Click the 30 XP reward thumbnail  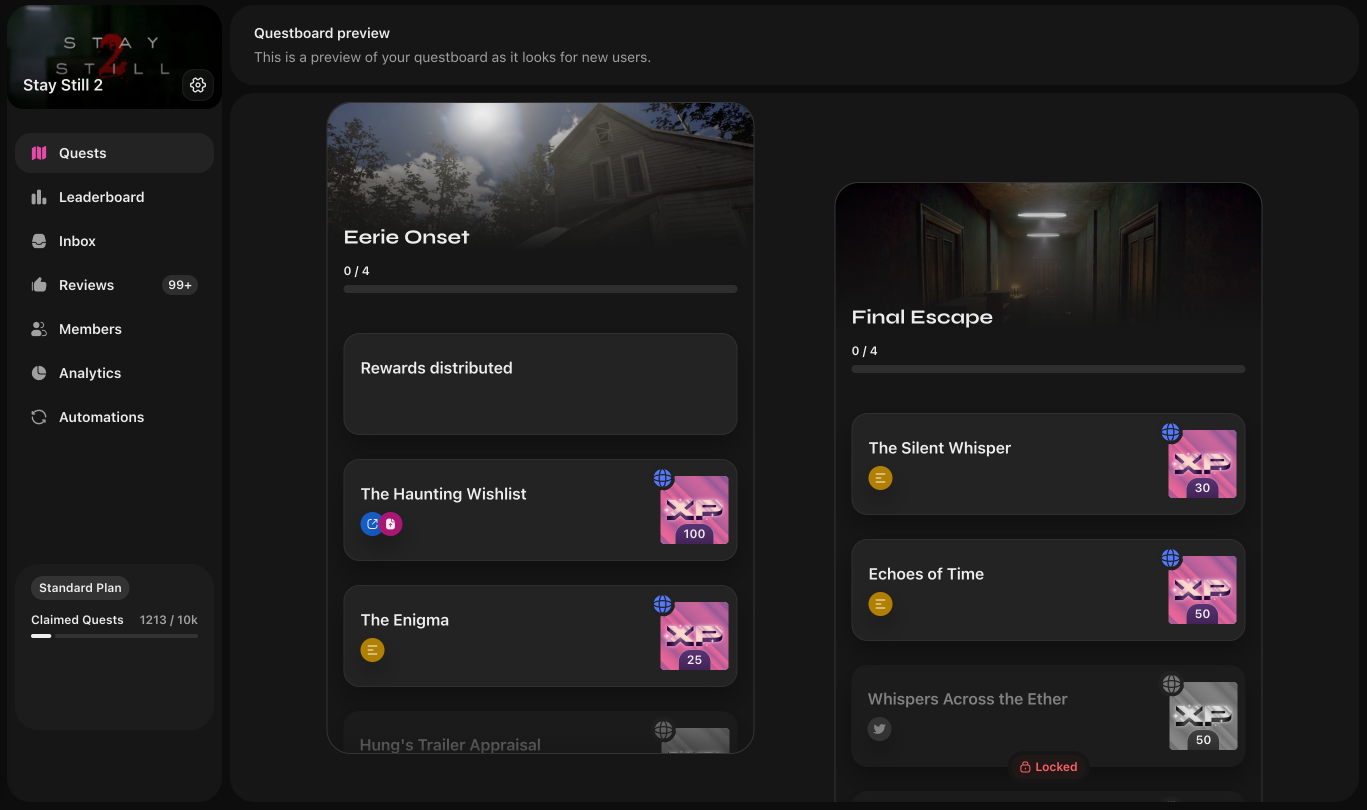pos(1202,464)
